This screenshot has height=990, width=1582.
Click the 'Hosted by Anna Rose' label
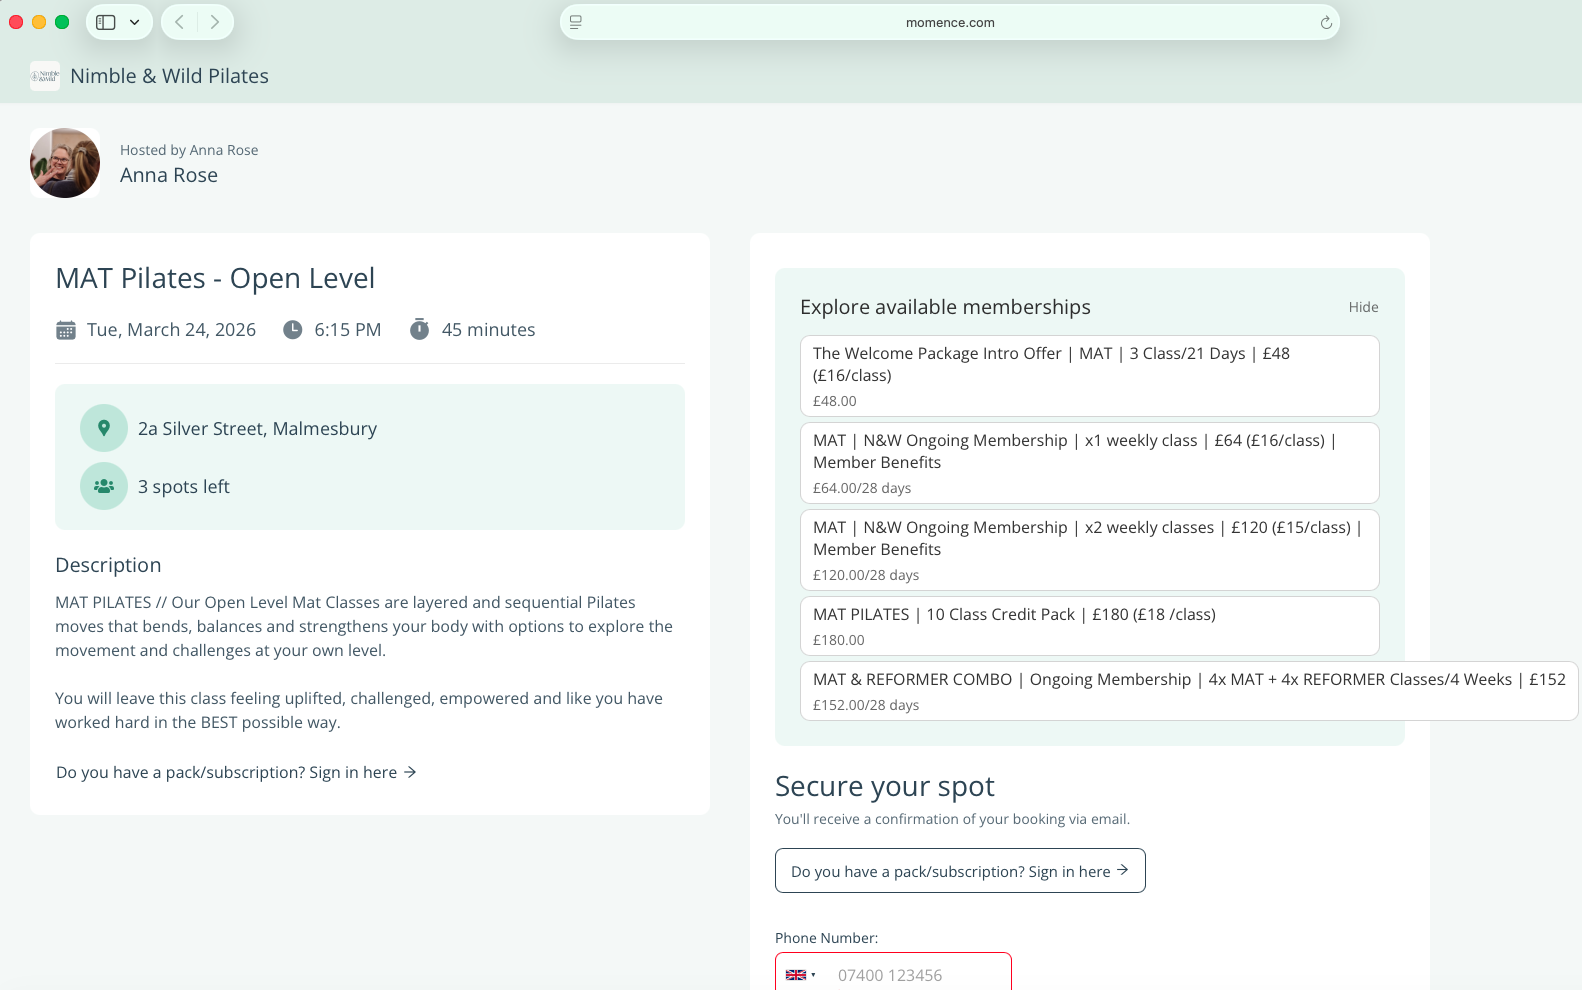(189, 150)
